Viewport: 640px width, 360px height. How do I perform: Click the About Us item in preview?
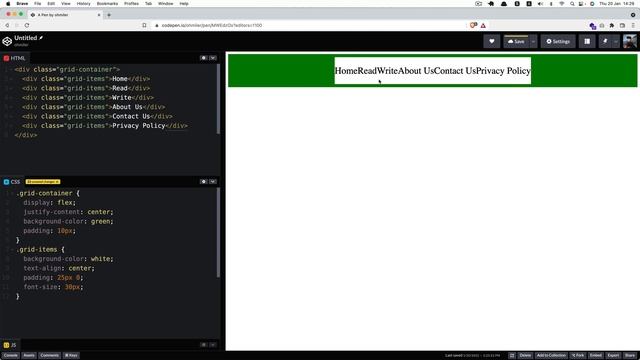click(x=416, y=71)
